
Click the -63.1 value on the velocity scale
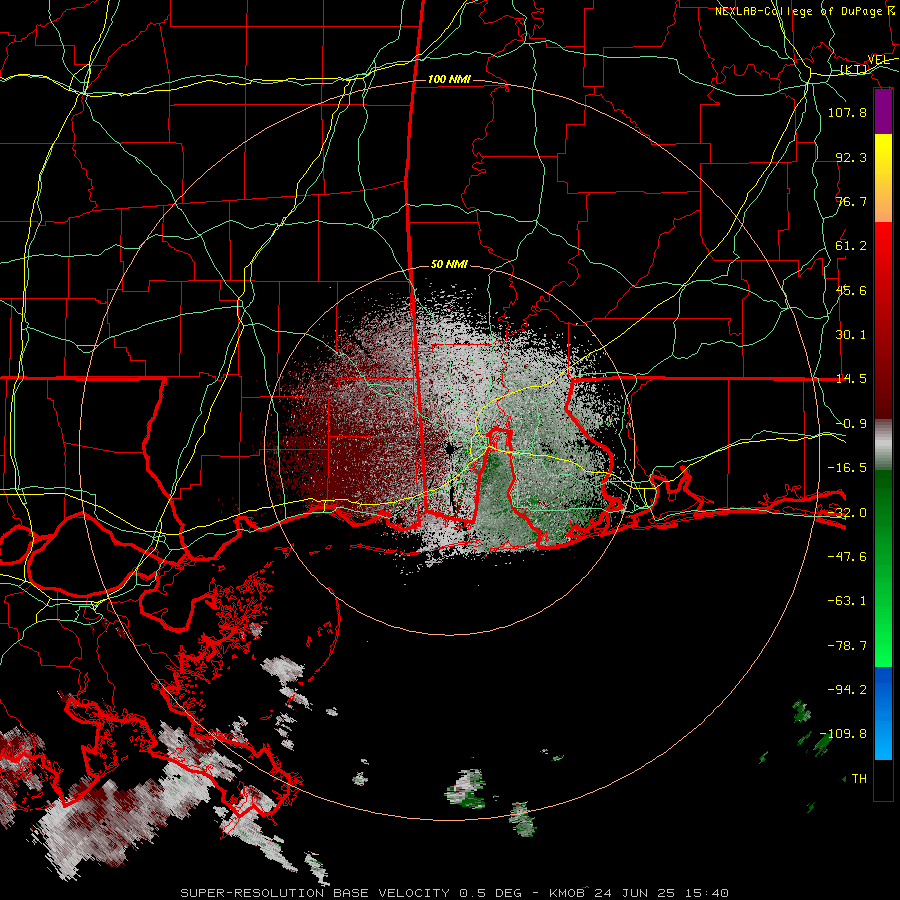(847, 601)
